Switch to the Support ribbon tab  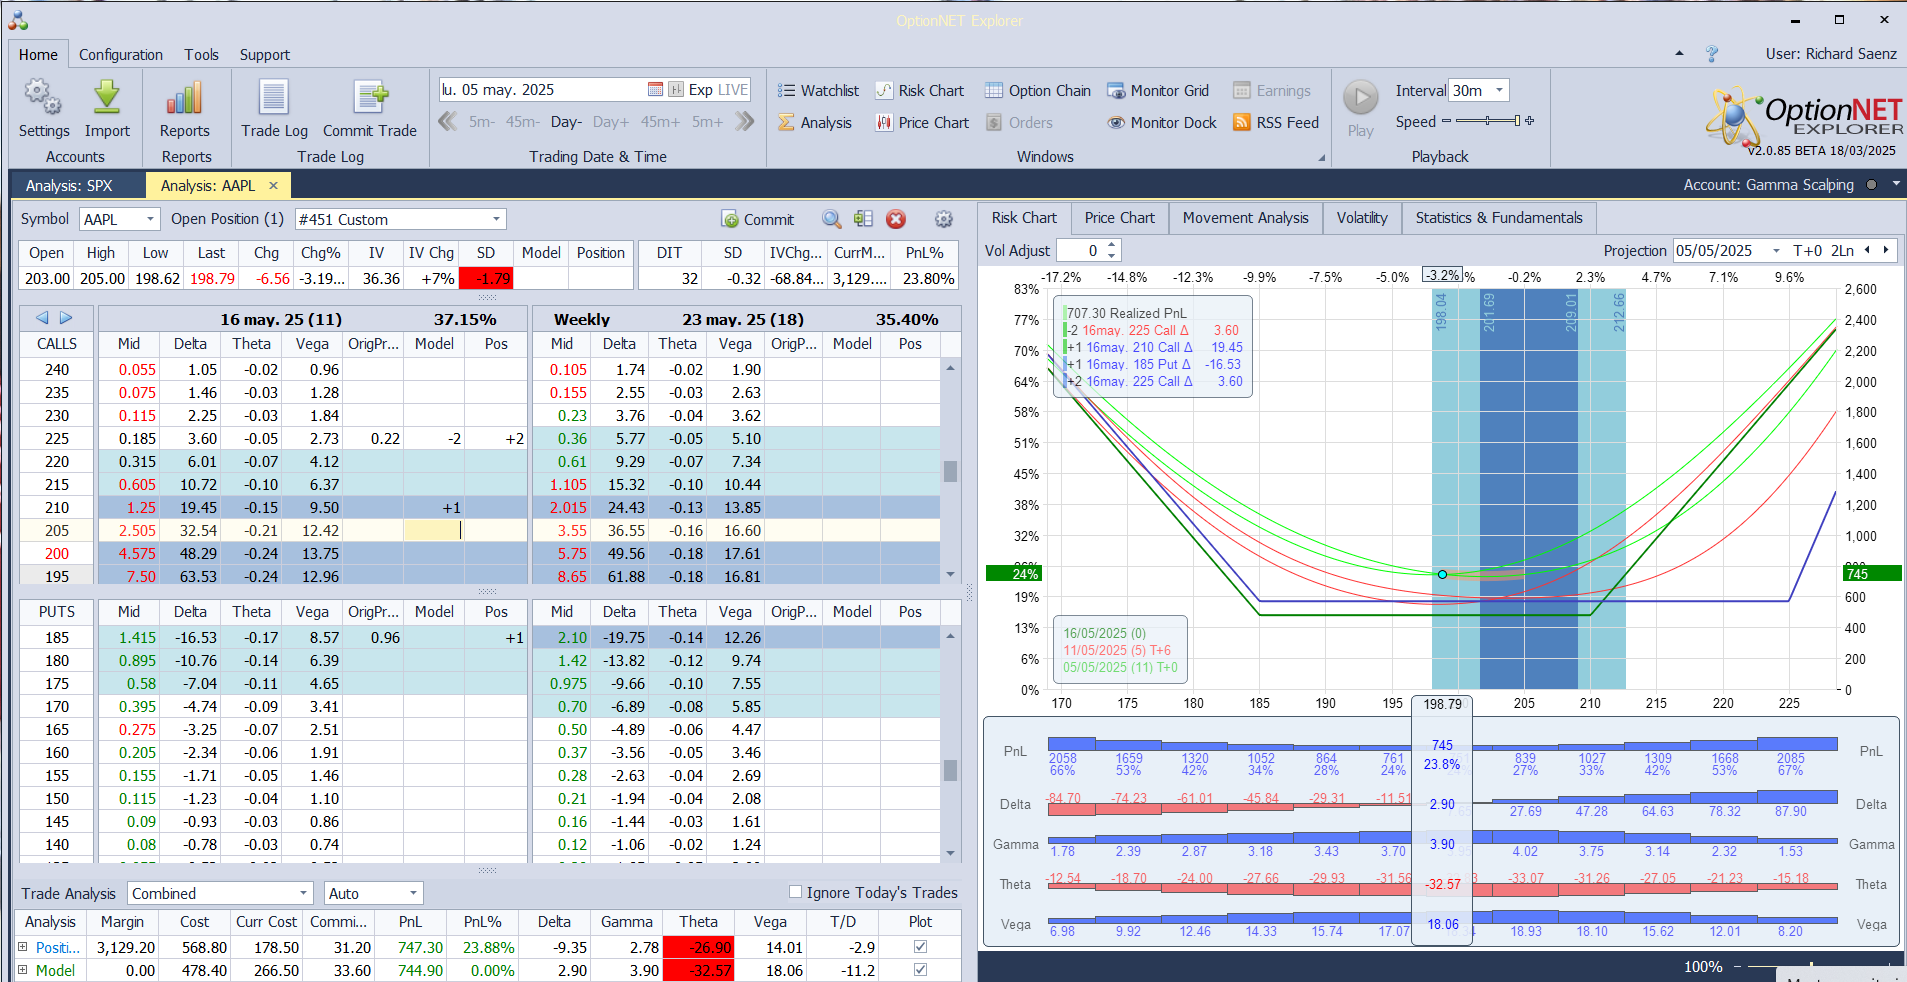coord(265,55)
